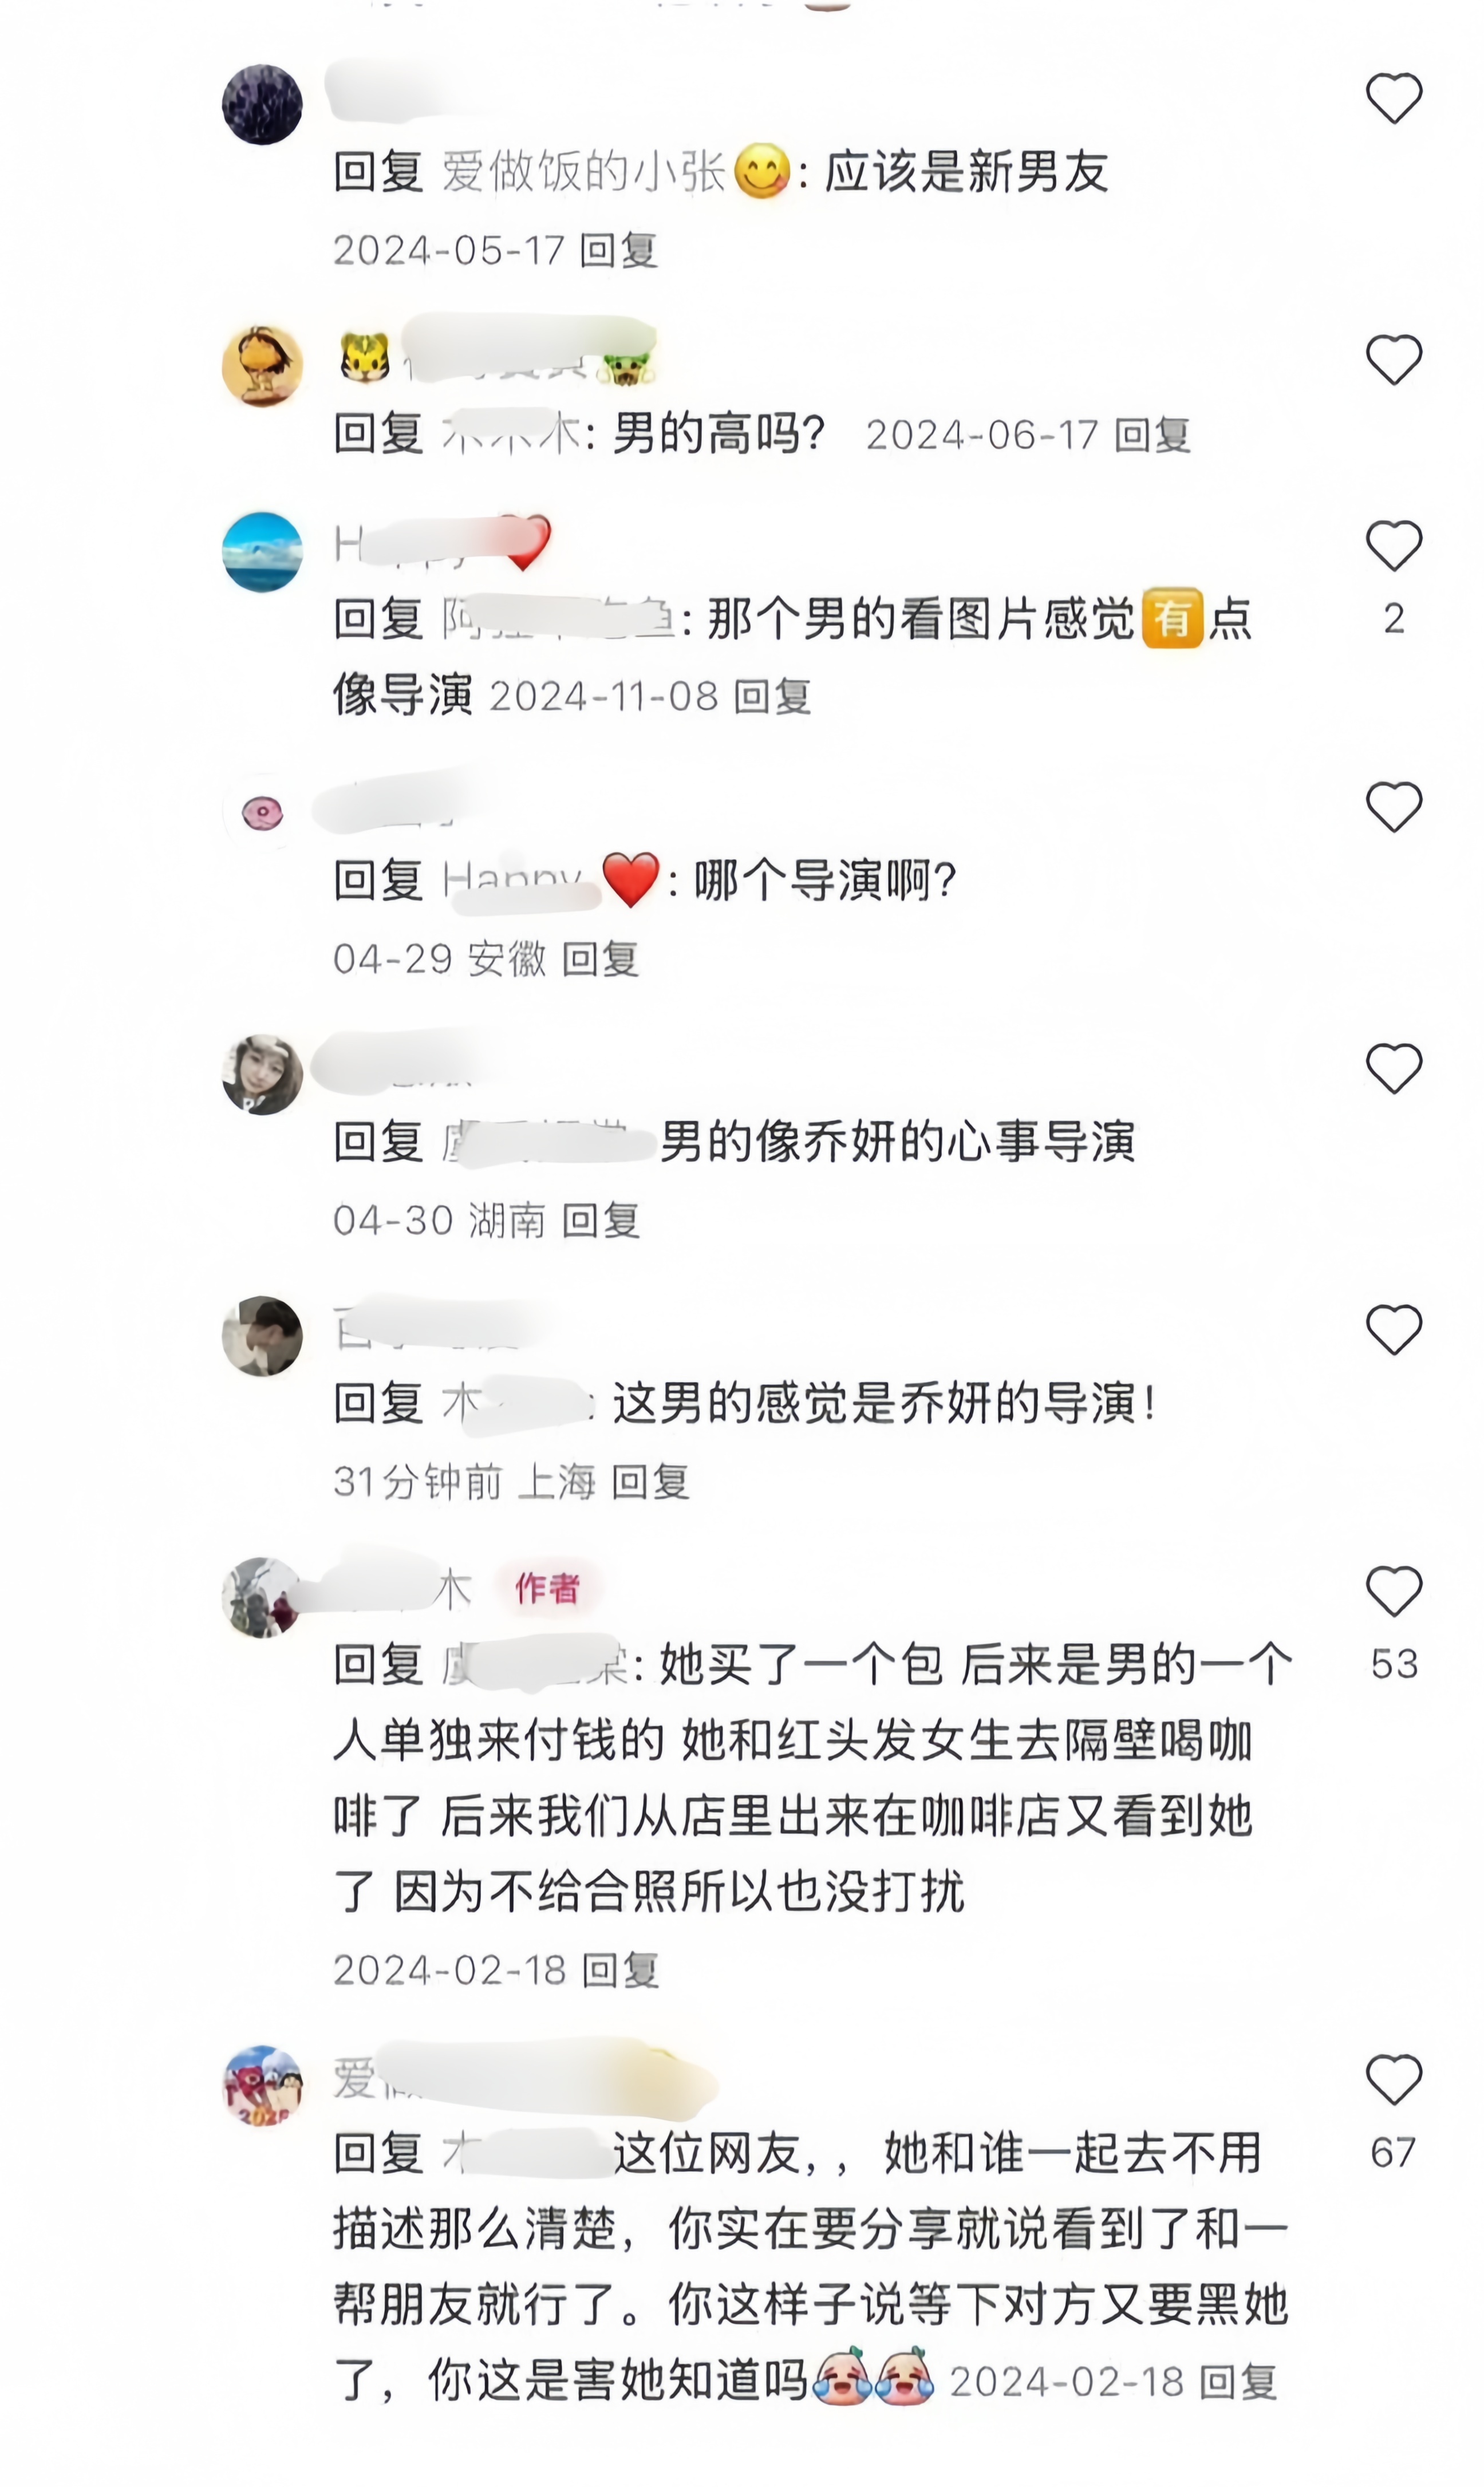Like the comment with 2 likes
The width and height of the screenshot is (1484, 2487).
click(x=1393, y=545)
